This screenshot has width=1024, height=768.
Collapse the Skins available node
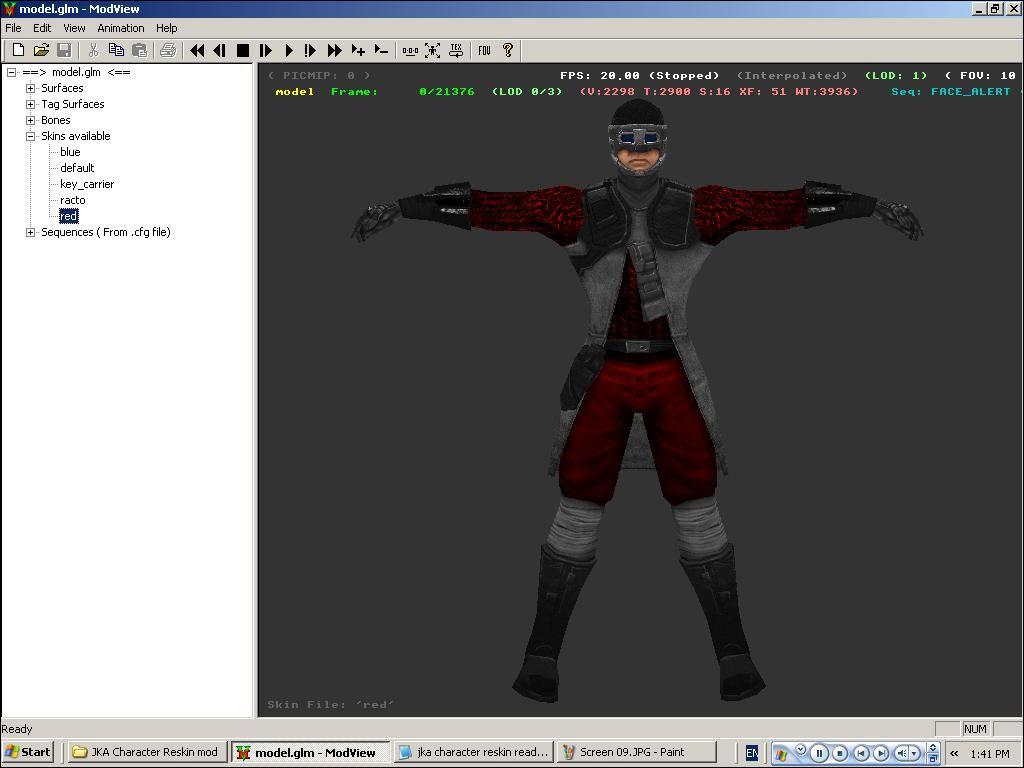(31, 136)
